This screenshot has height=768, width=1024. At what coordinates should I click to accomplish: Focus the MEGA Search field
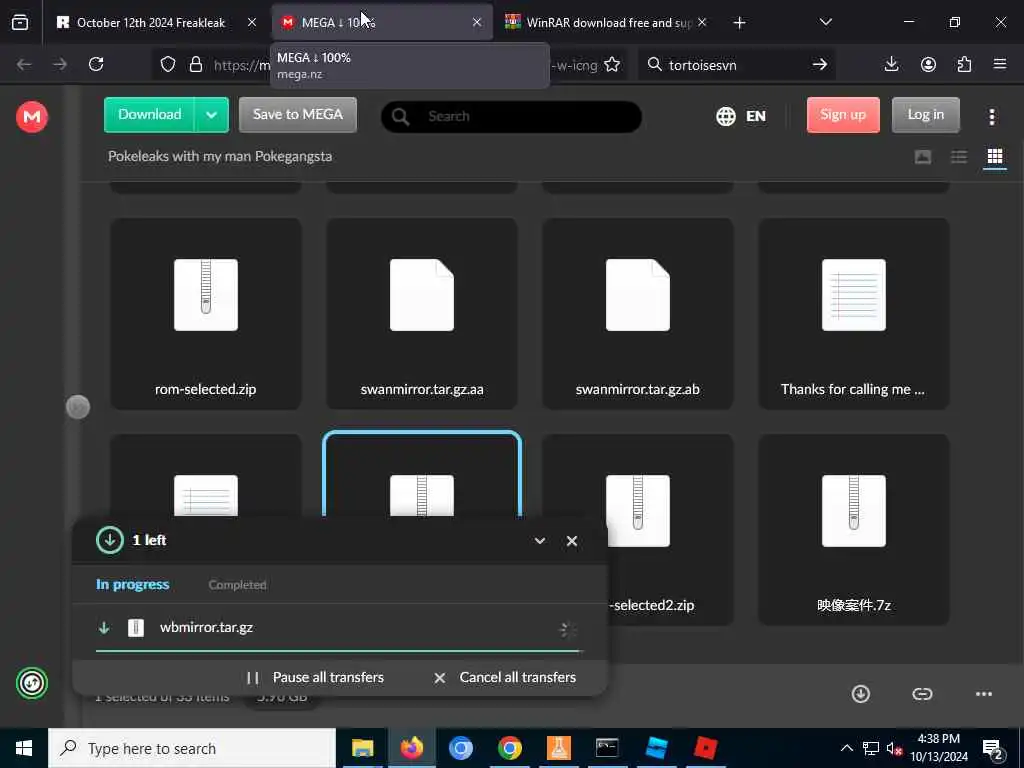[511, 116]
